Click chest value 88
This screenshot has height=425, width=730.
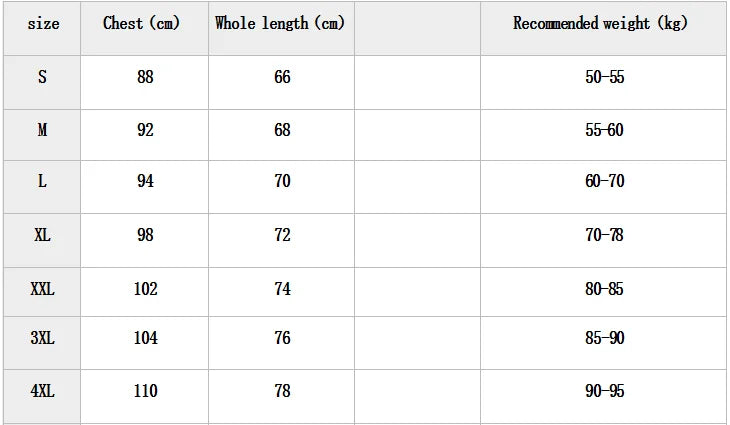pos(145,77)
